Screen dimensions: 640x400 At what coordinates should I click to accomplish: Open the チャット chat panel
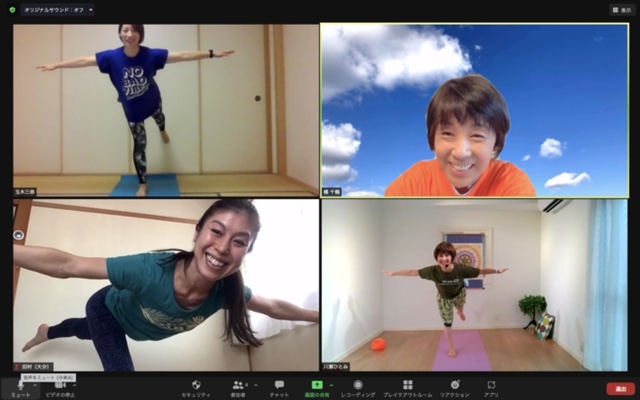tap(279, 388)
